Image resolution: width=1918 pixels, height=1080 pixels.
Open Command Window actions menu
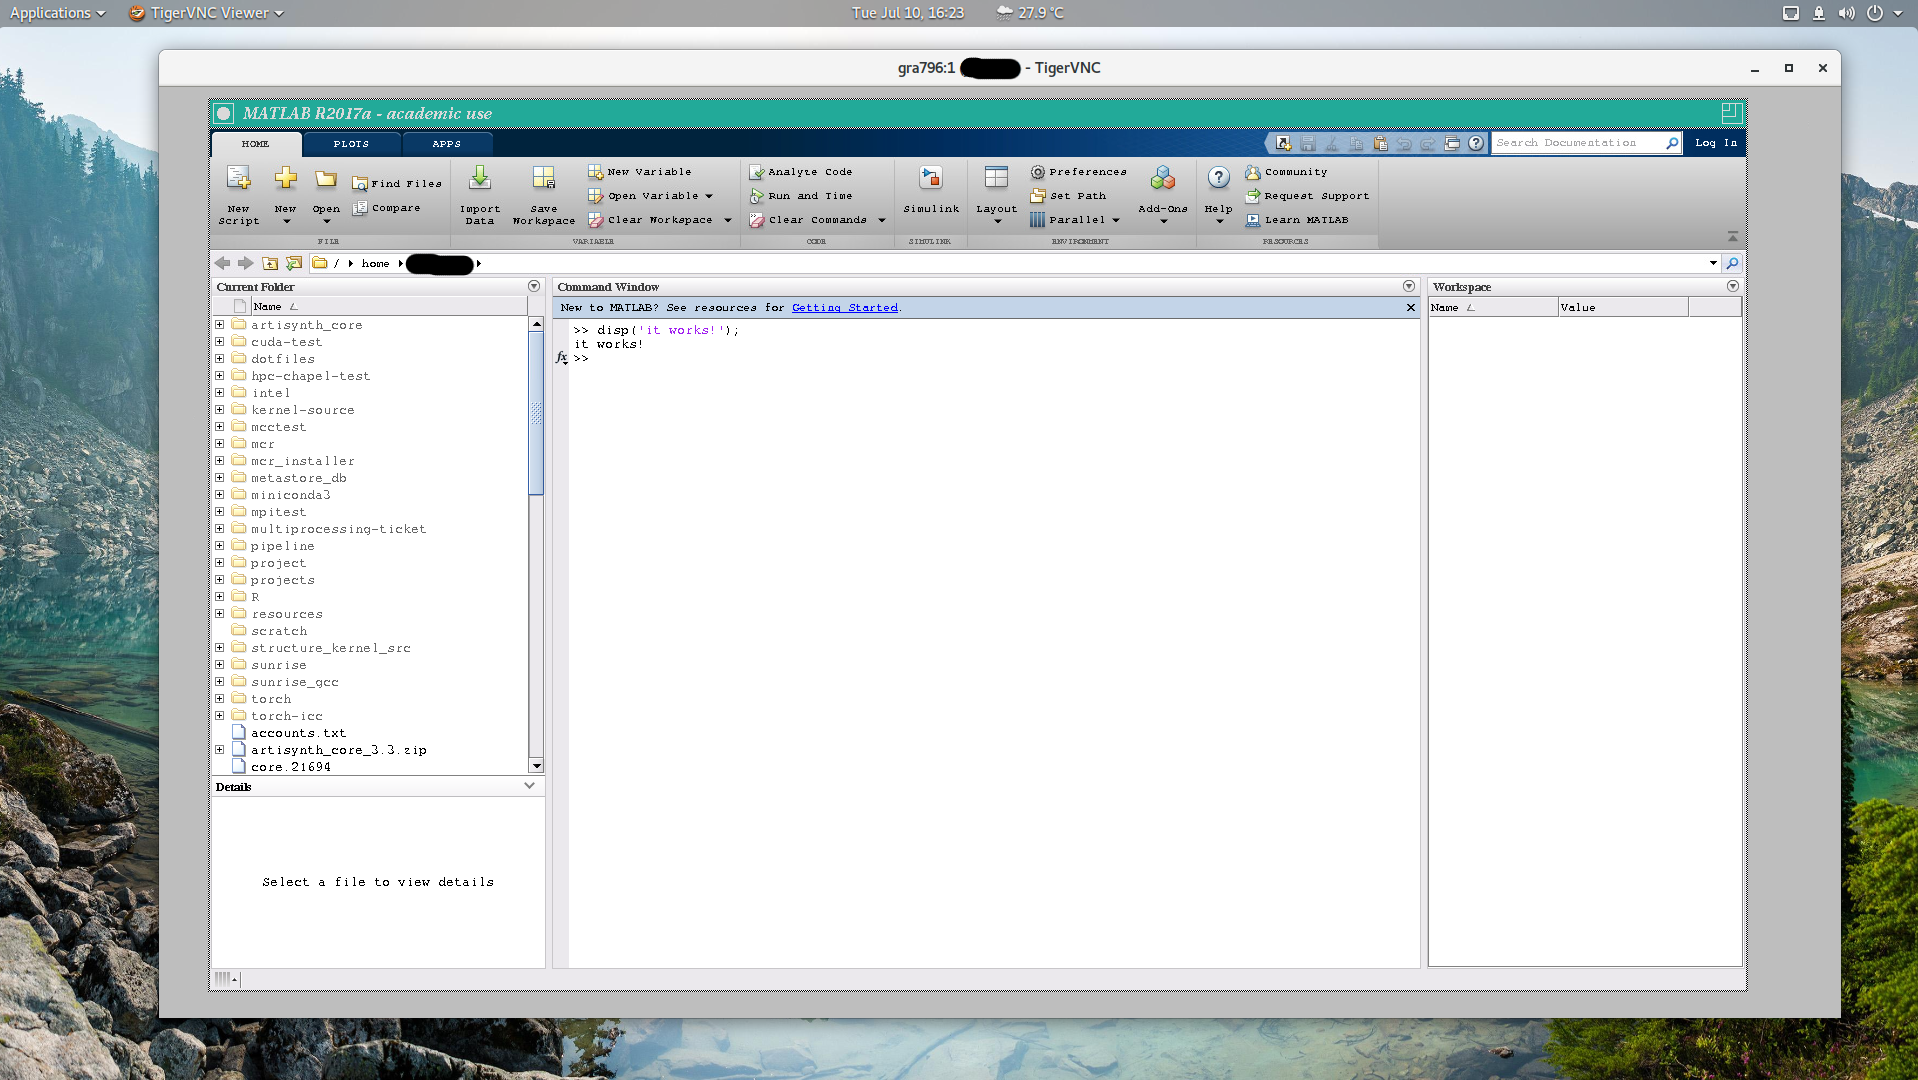click(1409, 286)
